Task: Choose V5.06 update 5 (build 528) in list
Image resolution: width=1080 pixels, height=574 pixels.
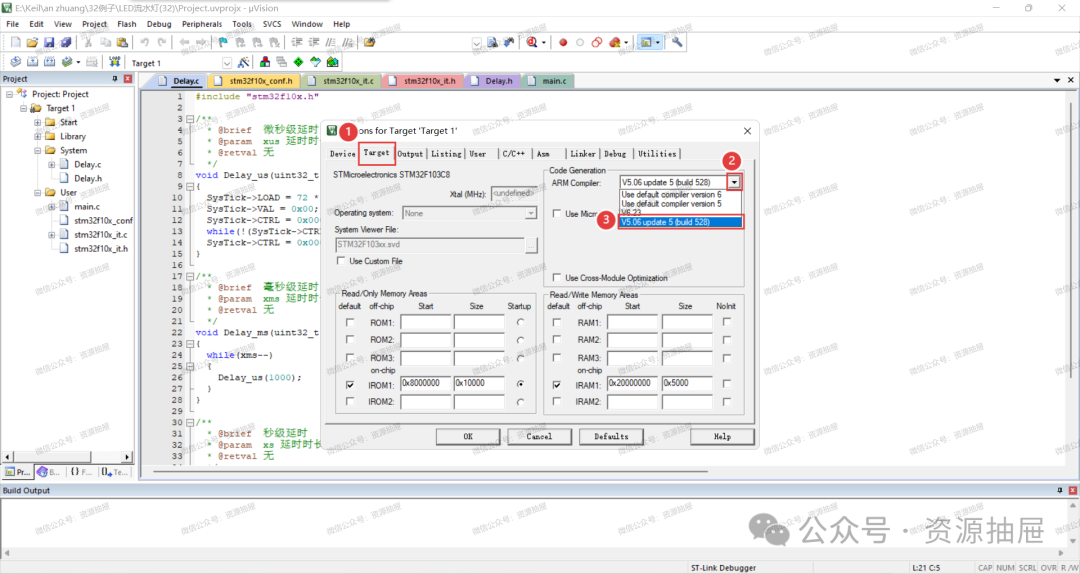Action: (x=681, y=222)
